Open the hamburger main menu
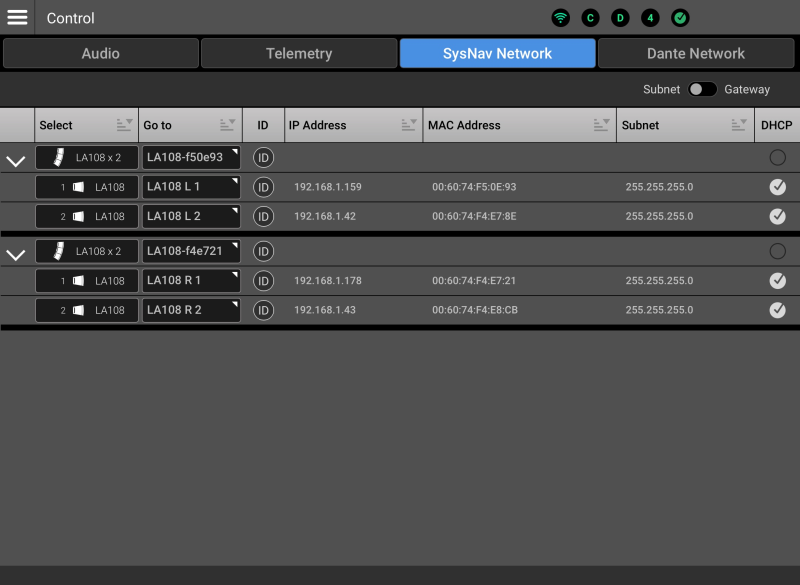Viewport: 800px width, 585px height. tap(17, 17)
